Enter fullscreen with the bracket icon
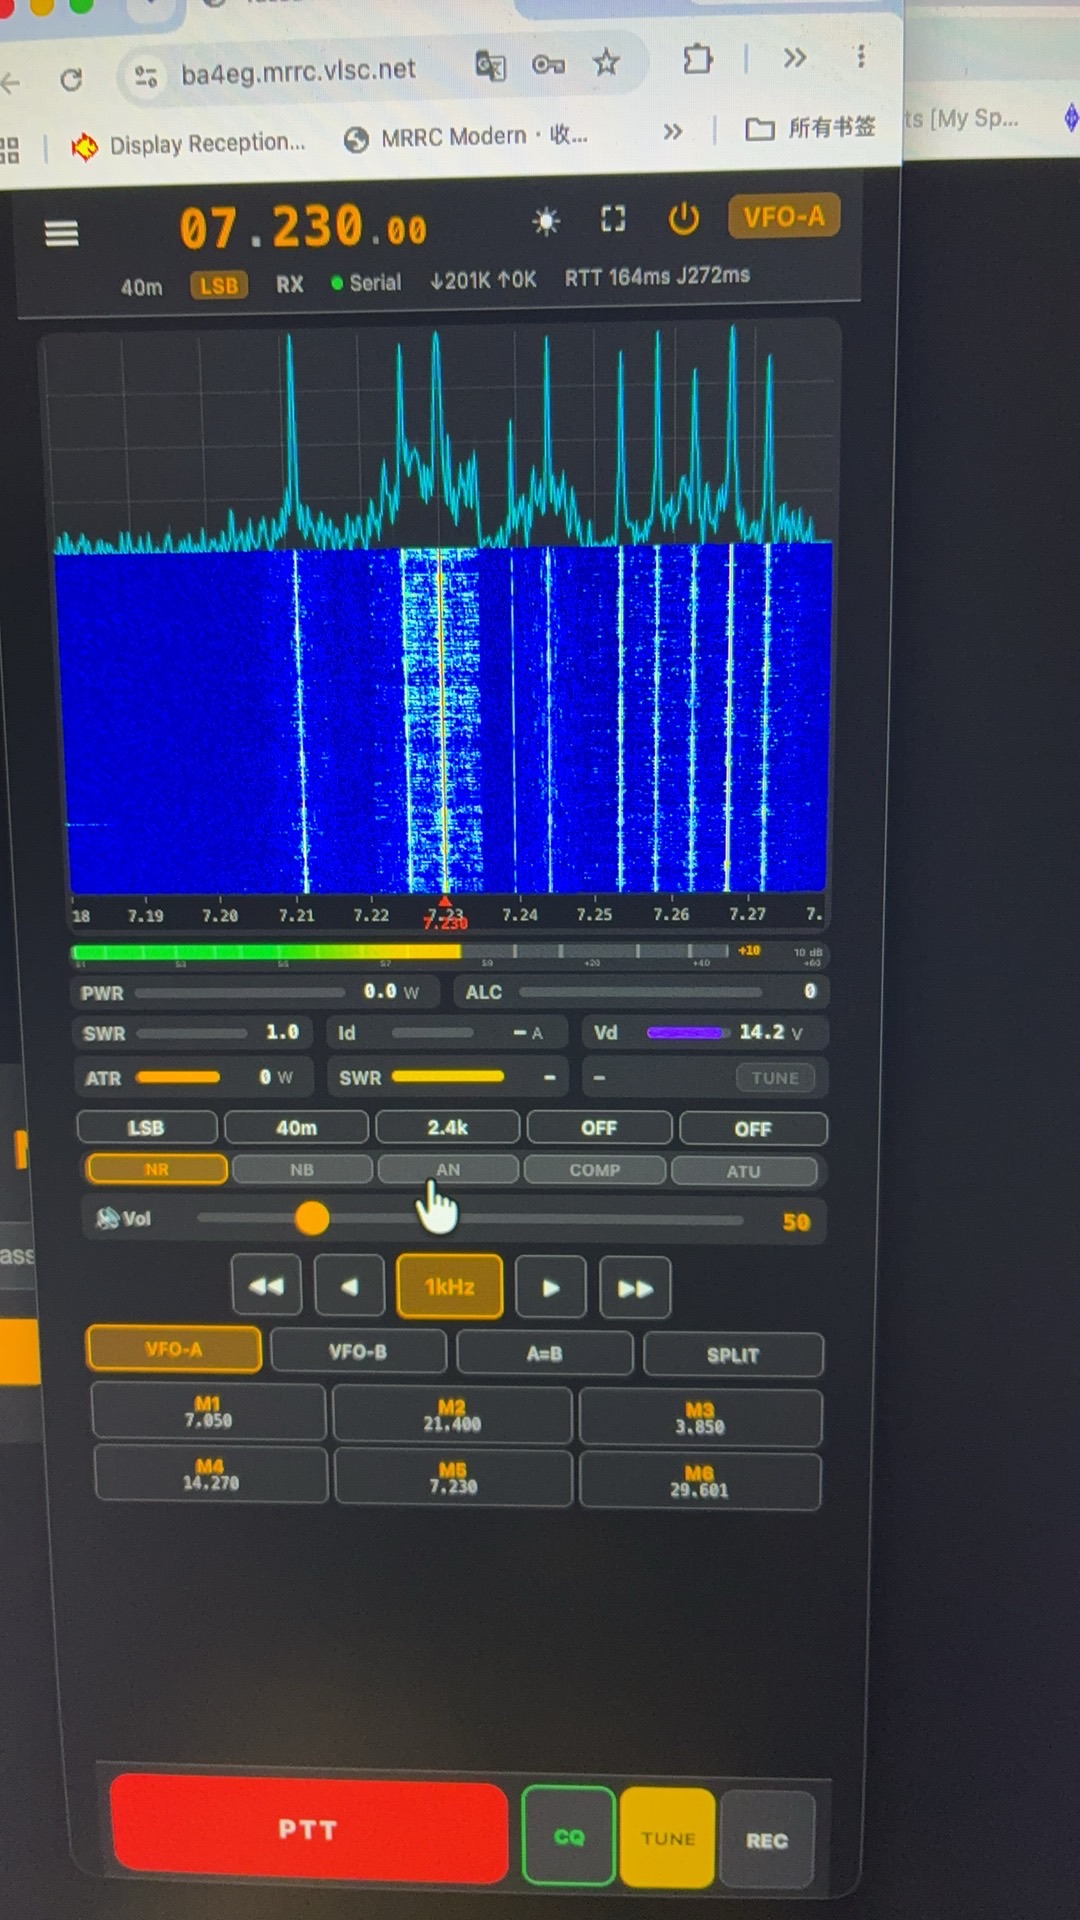The height and width of the screenshot is (1920, 1080). click(x=613, y=219)
